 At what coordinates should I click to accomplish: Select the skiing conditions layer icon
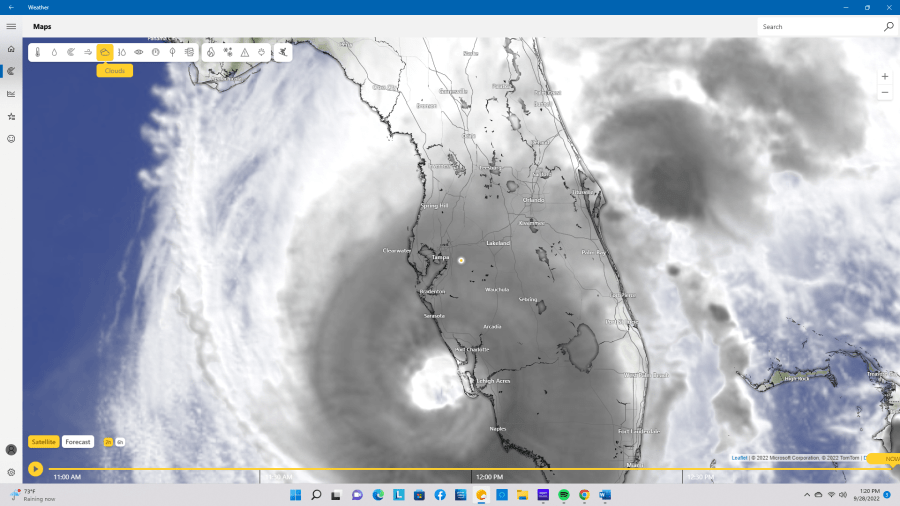click(x=283, y=51)
